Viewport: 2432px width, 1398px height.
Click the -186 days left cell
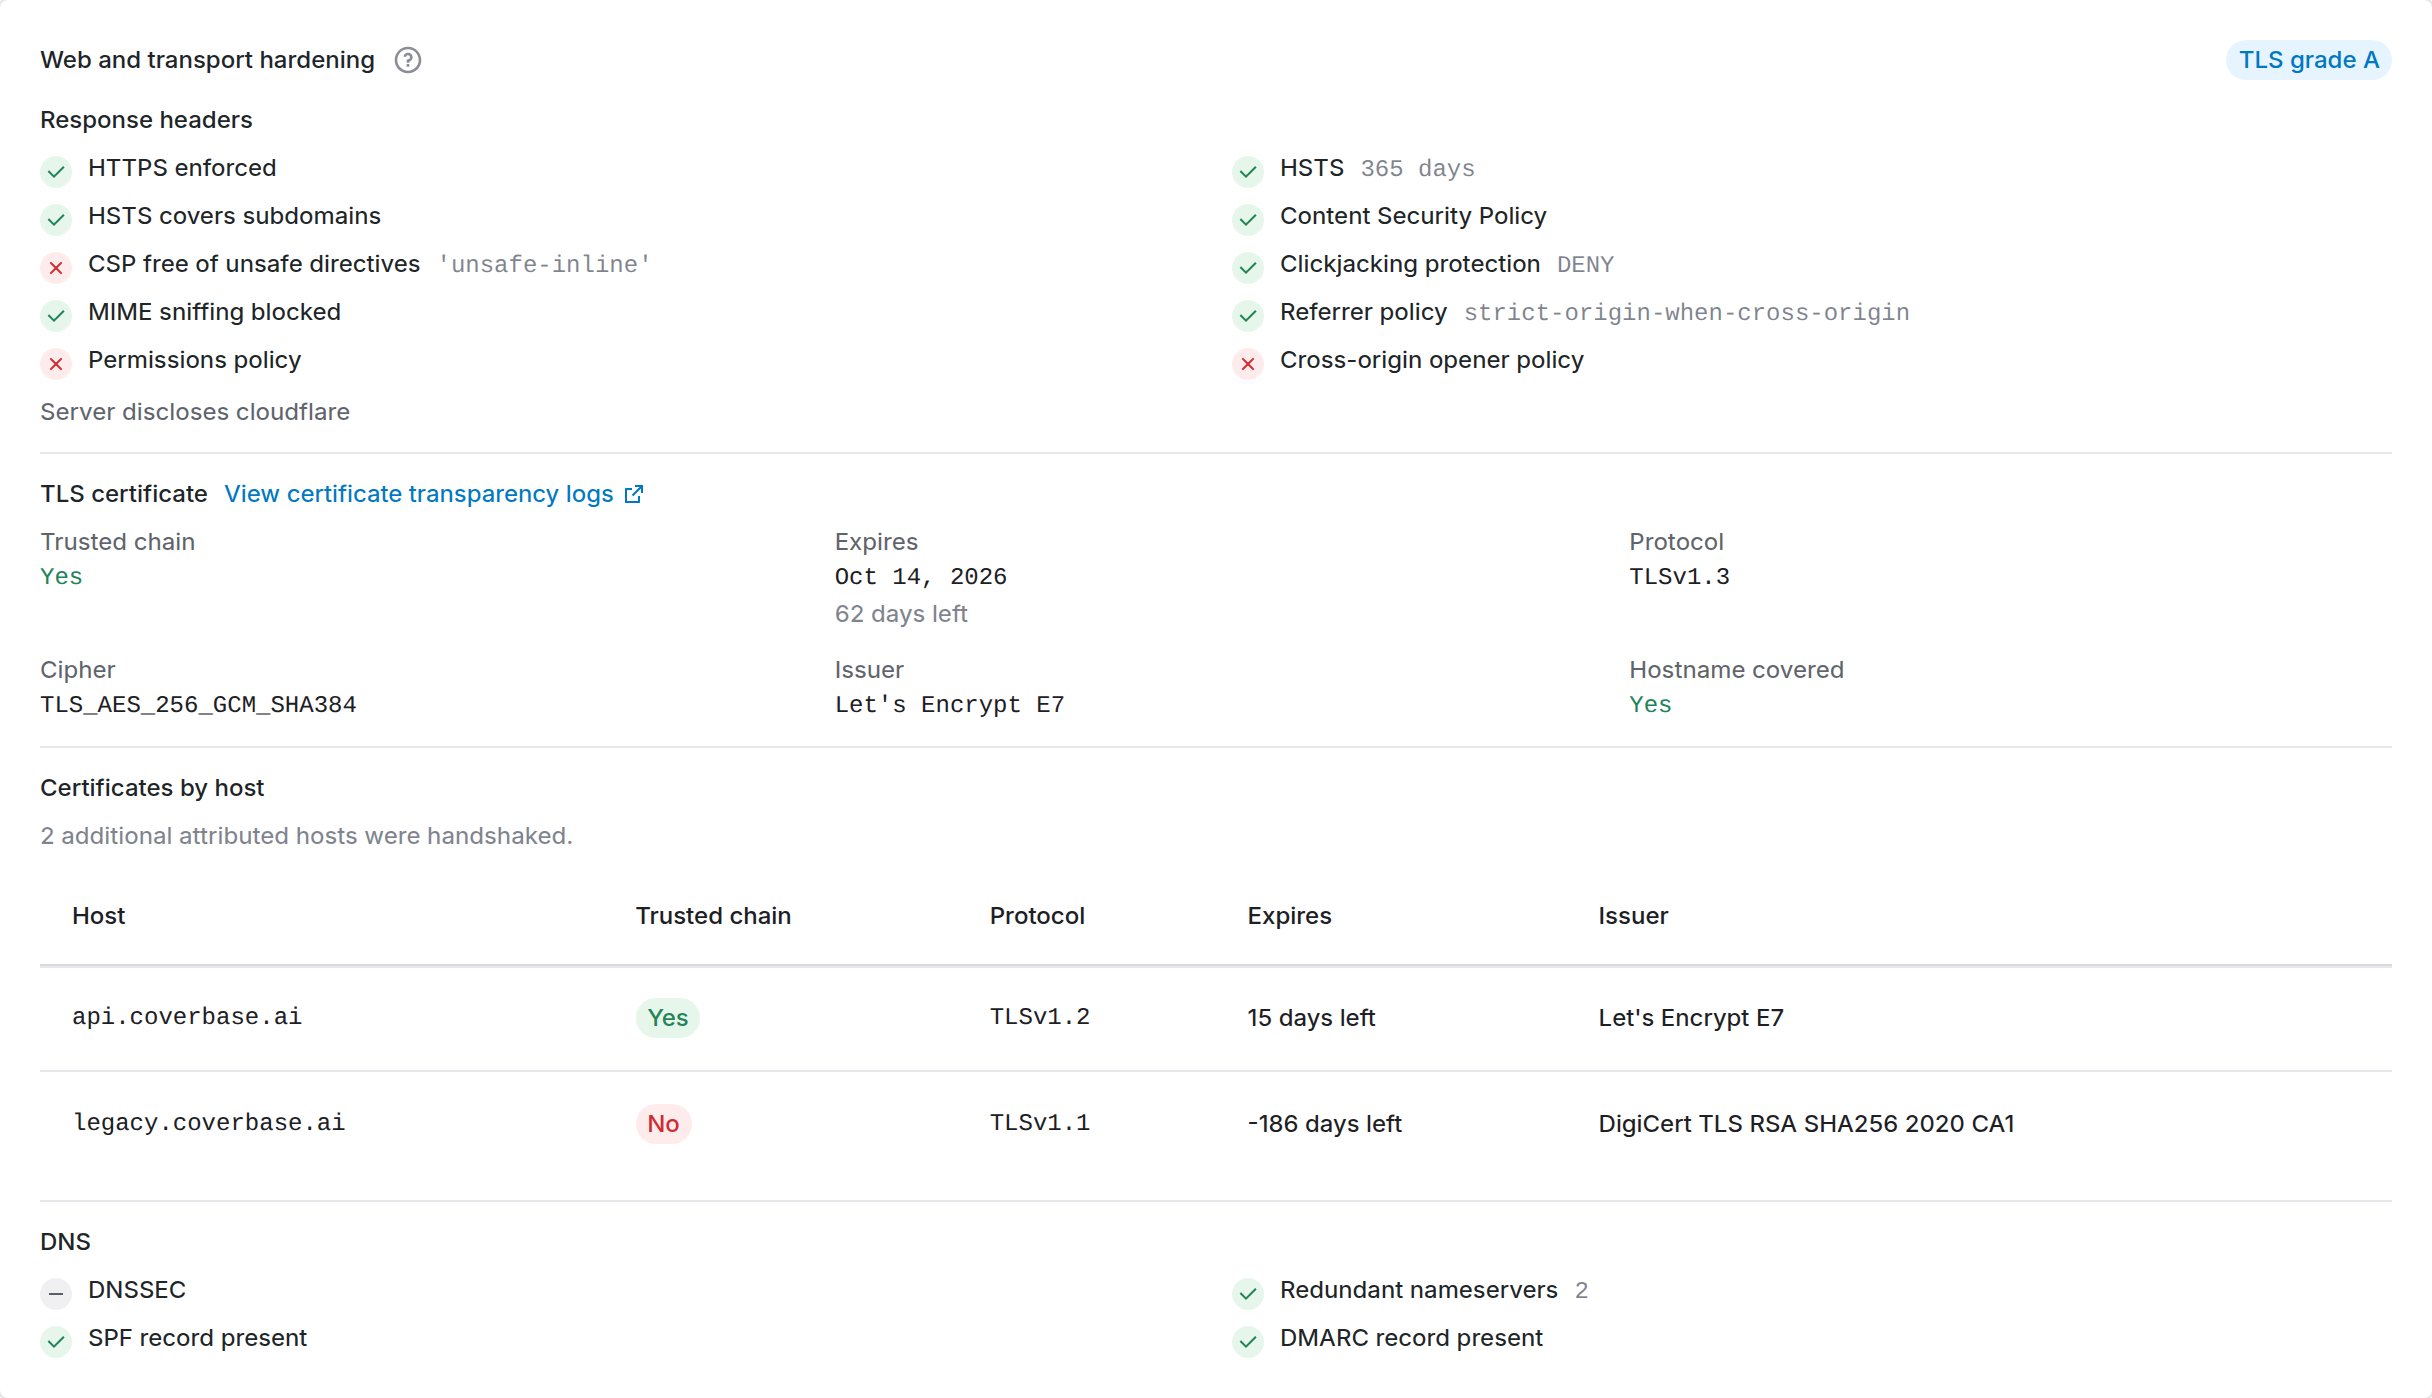click(1324, 1124)
